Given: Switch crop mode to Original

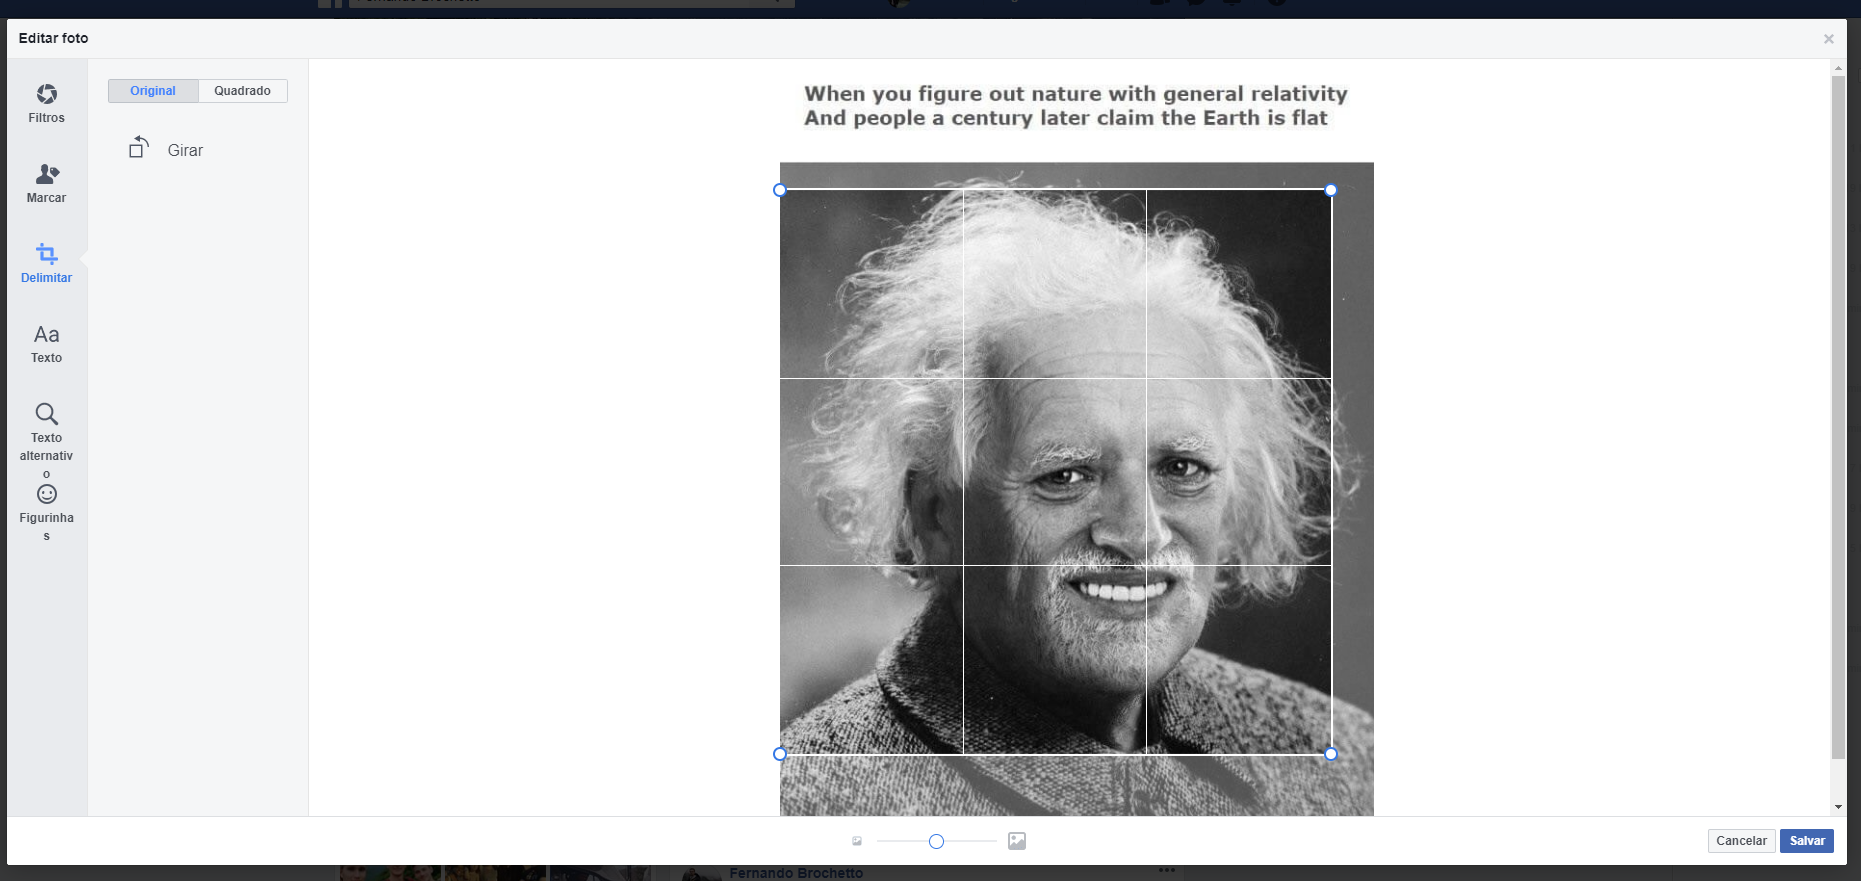Looking at the screenshot, I should [153, 91].
